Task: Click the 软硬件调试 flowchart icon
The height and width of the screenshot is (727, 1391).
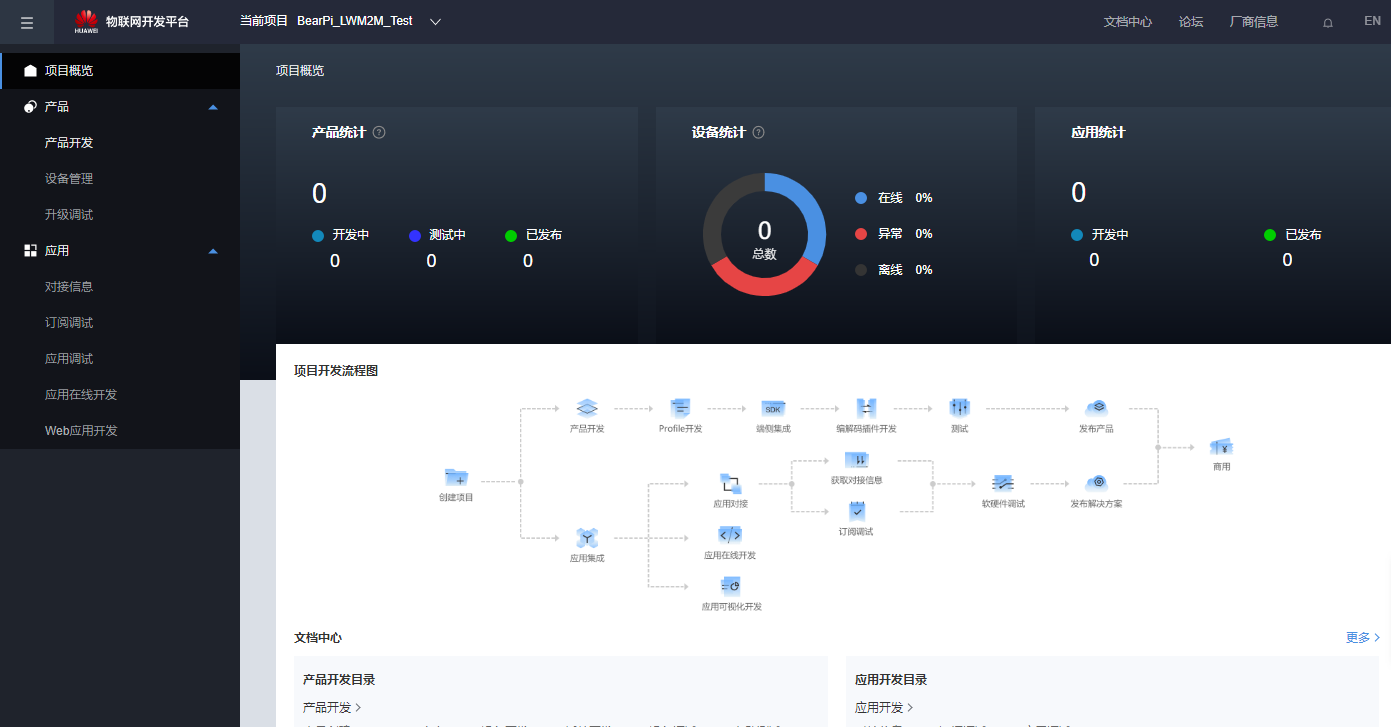Action: click(1003, 483)
